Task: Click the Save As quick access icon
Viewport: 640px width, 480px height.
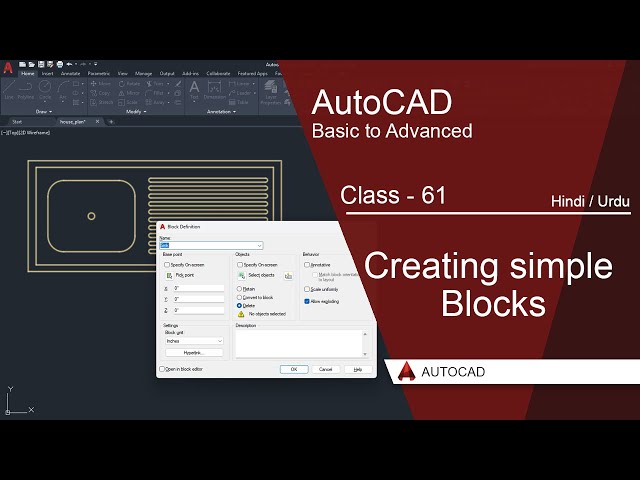Action: coord(50,64)
